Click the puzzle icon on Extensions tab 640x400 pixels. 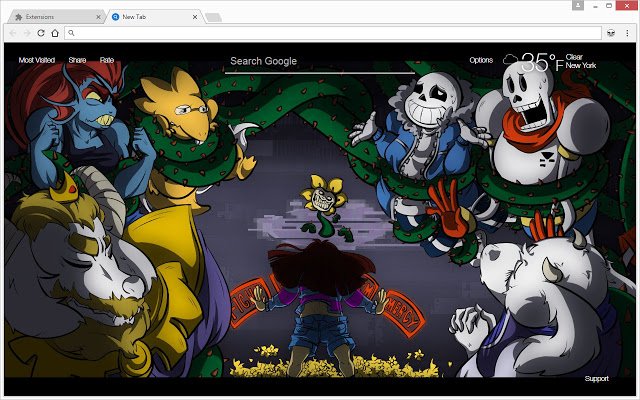[x=18, y=17]
